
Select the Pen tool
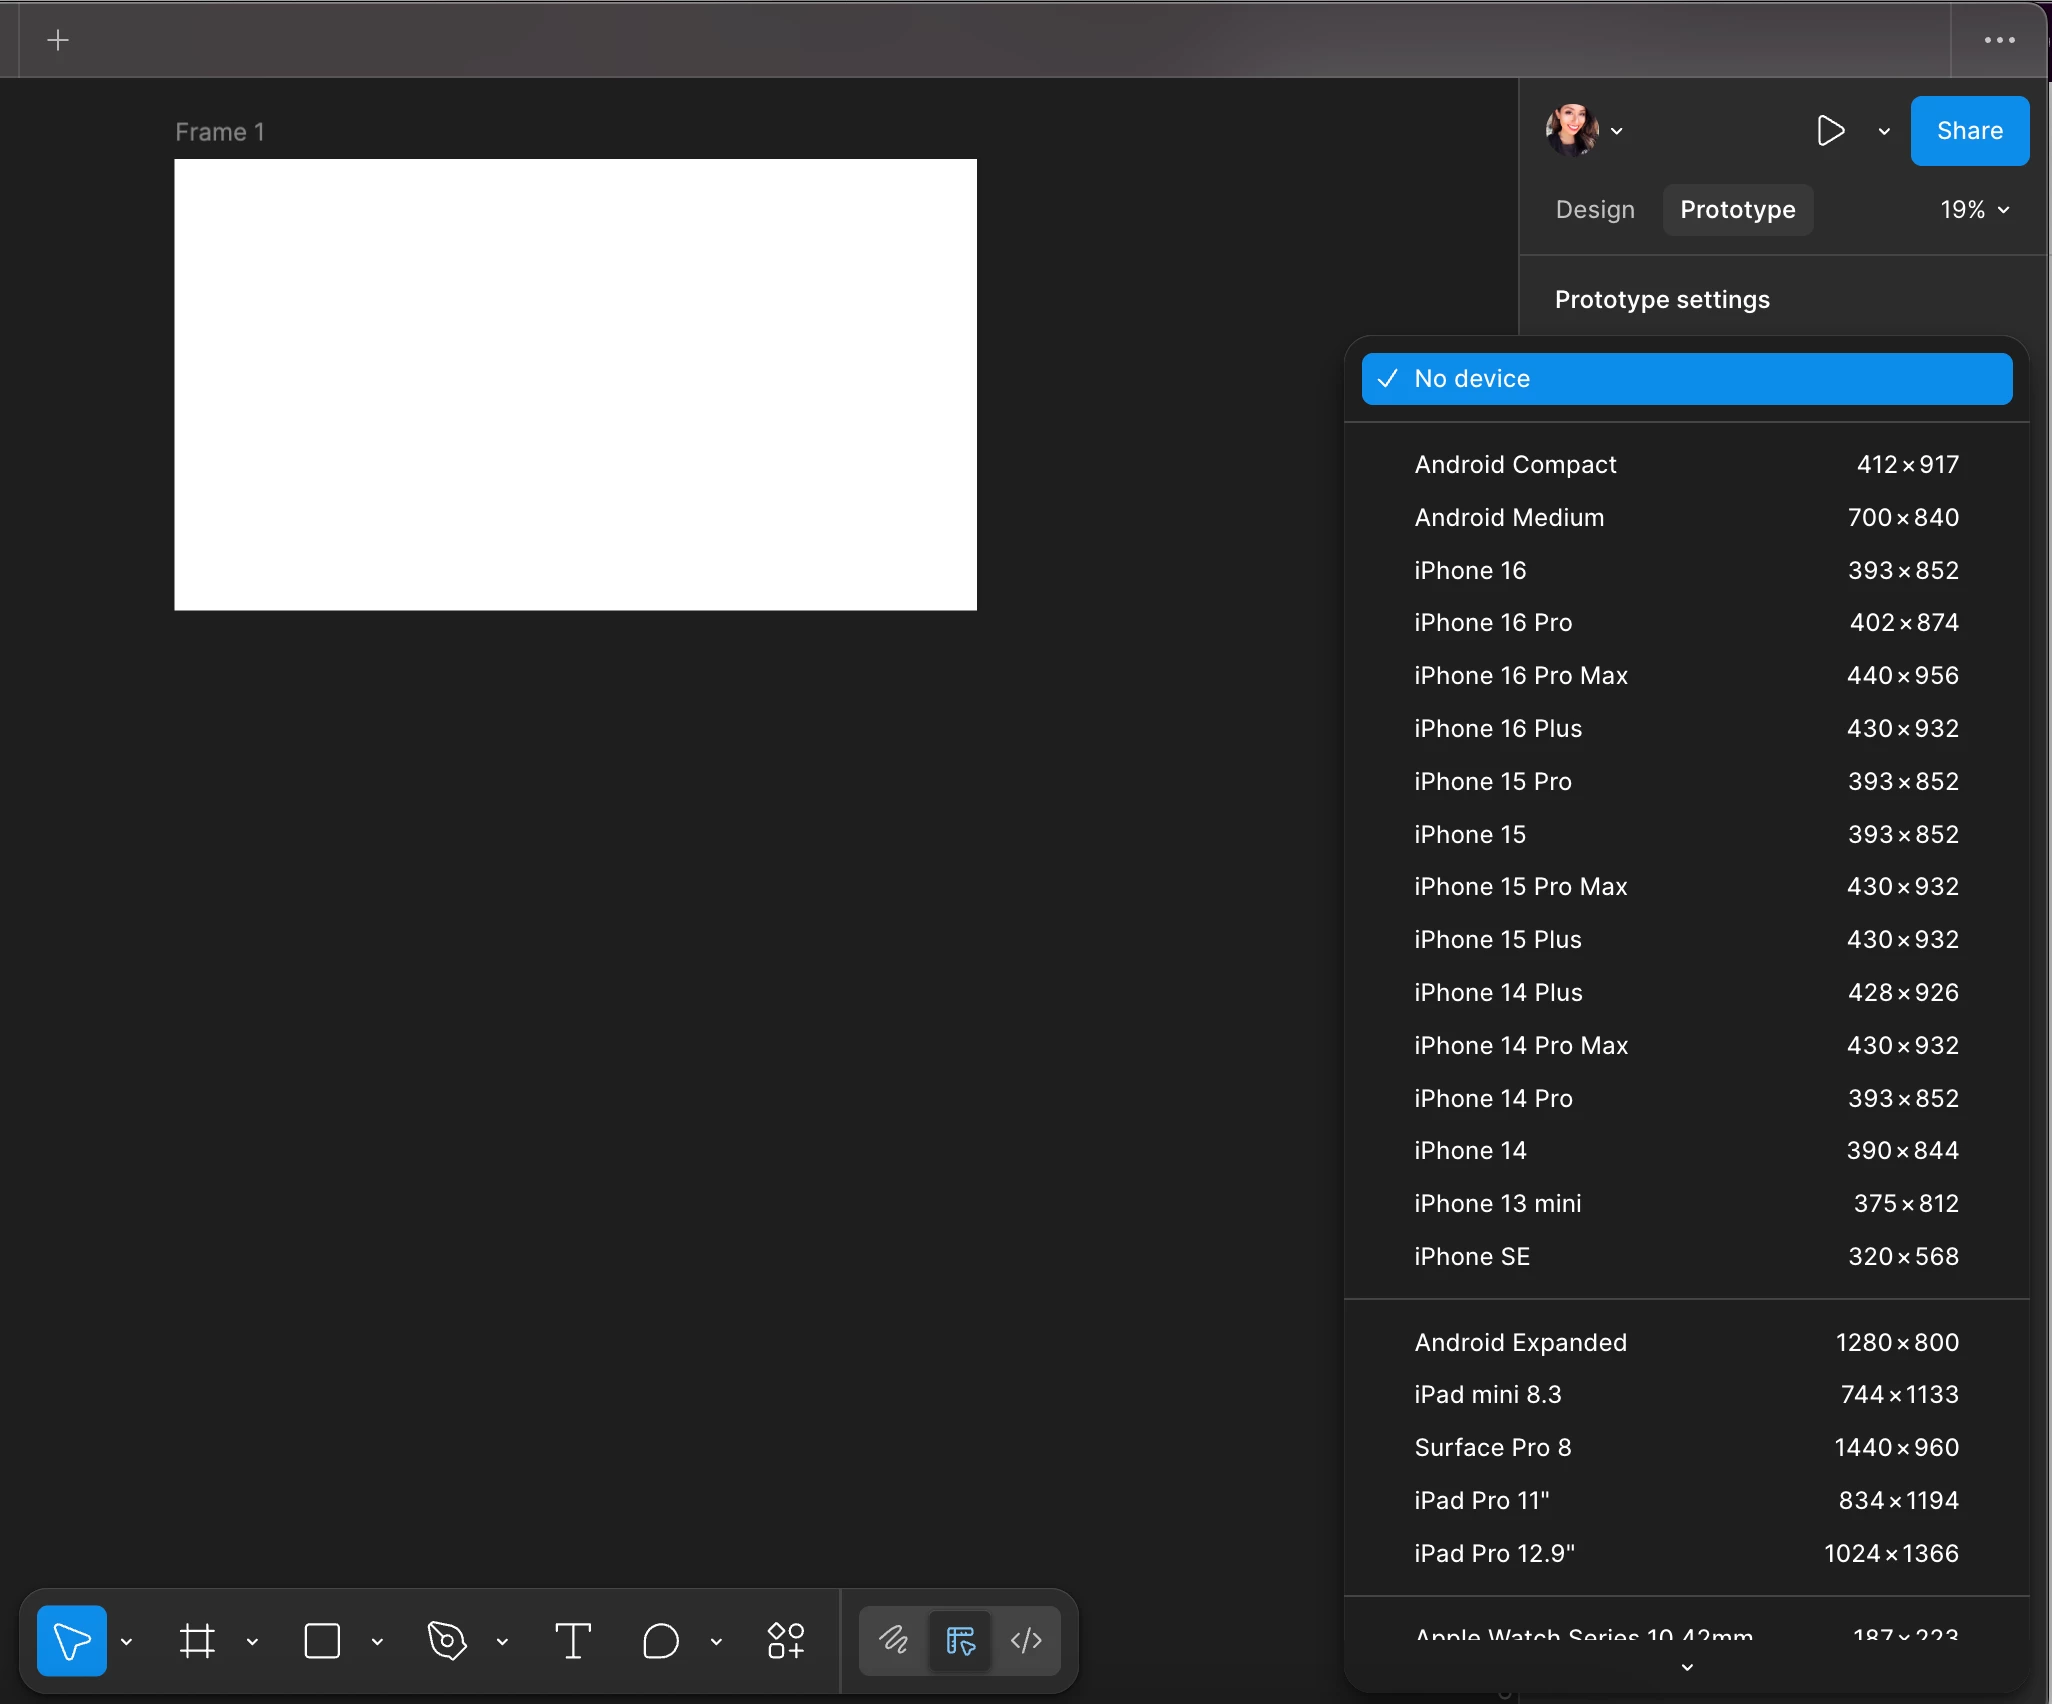click(x=447, y=1641)
